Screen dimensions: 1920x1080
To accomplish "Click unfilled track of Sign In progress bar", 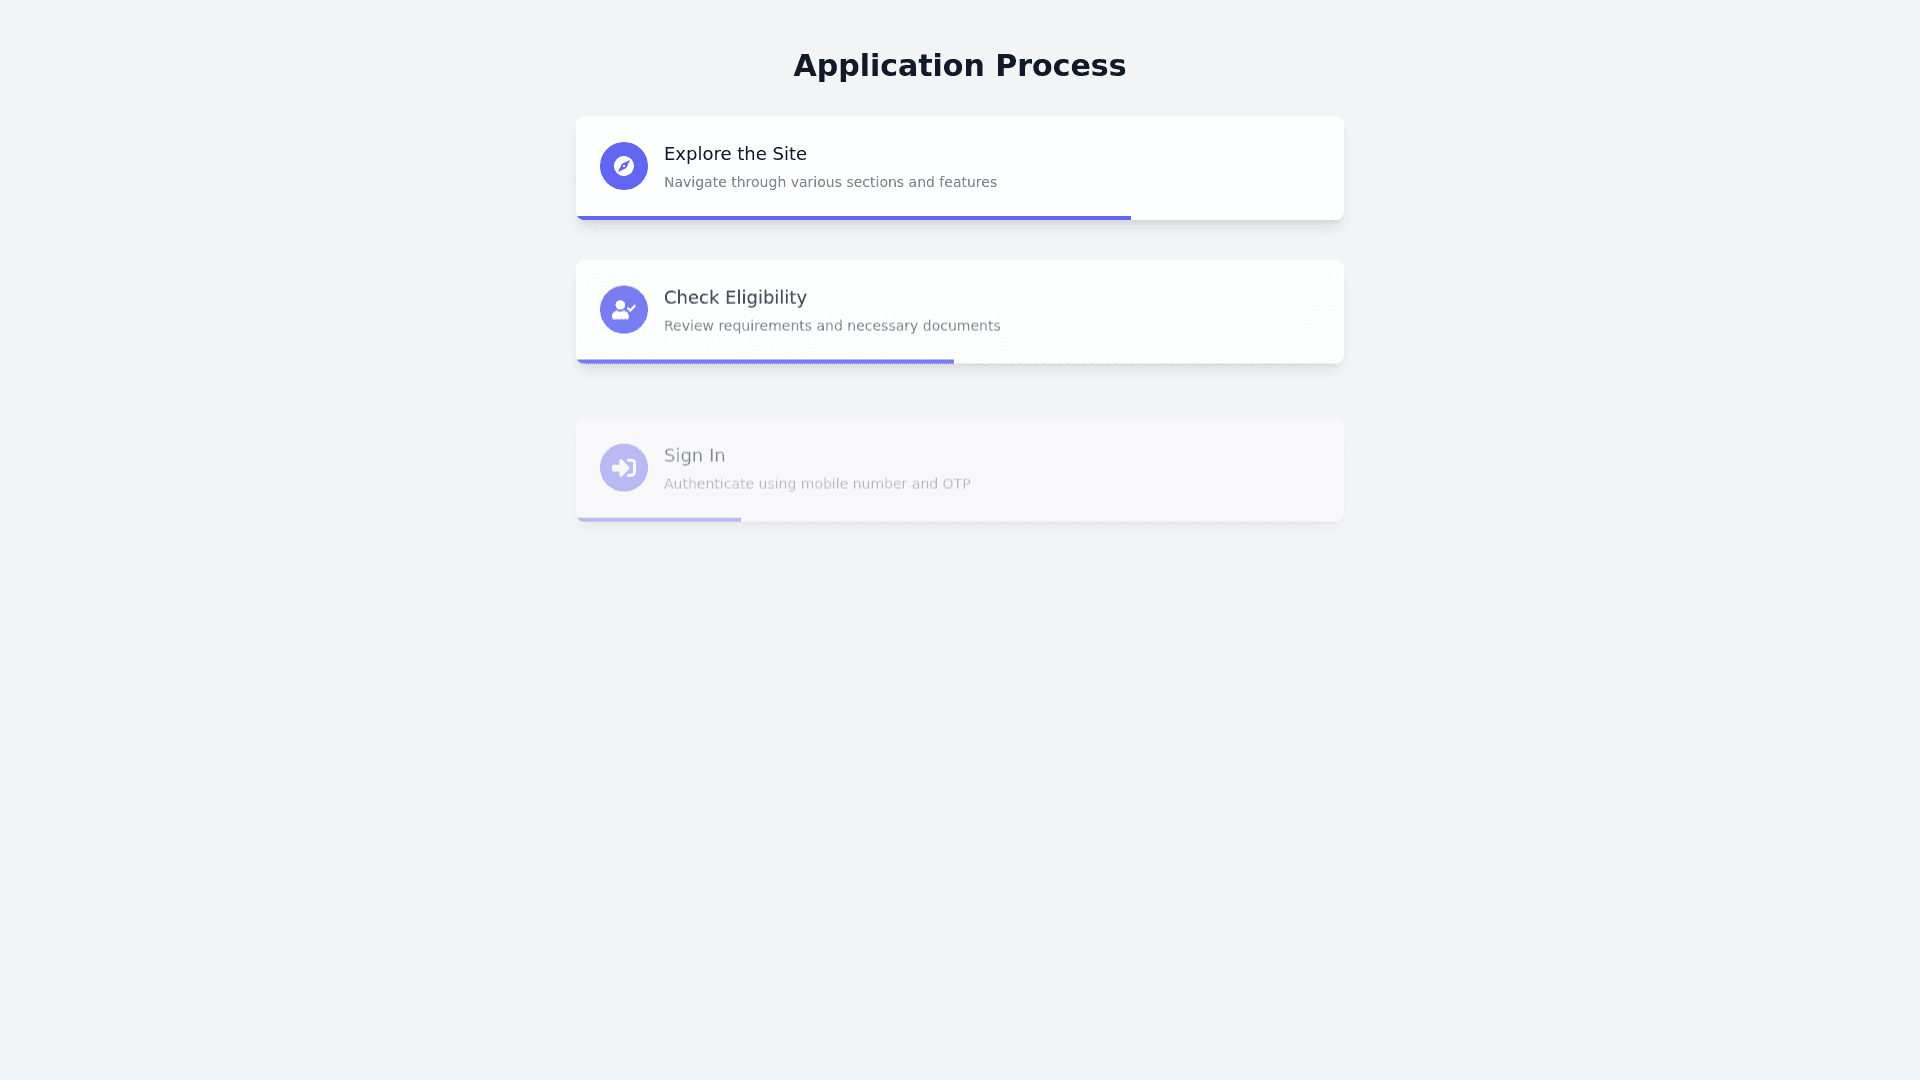I will [1040, 519].
